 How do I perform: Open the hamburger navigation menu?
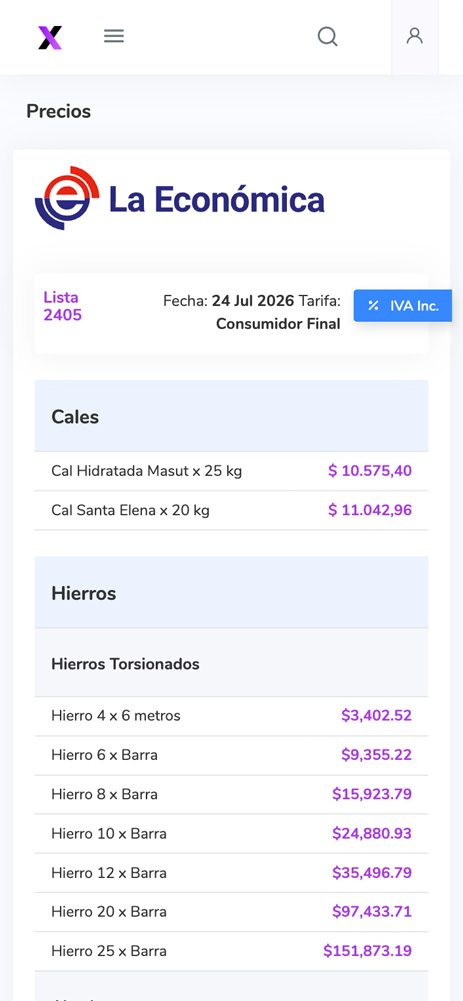[x=114, y=36]
